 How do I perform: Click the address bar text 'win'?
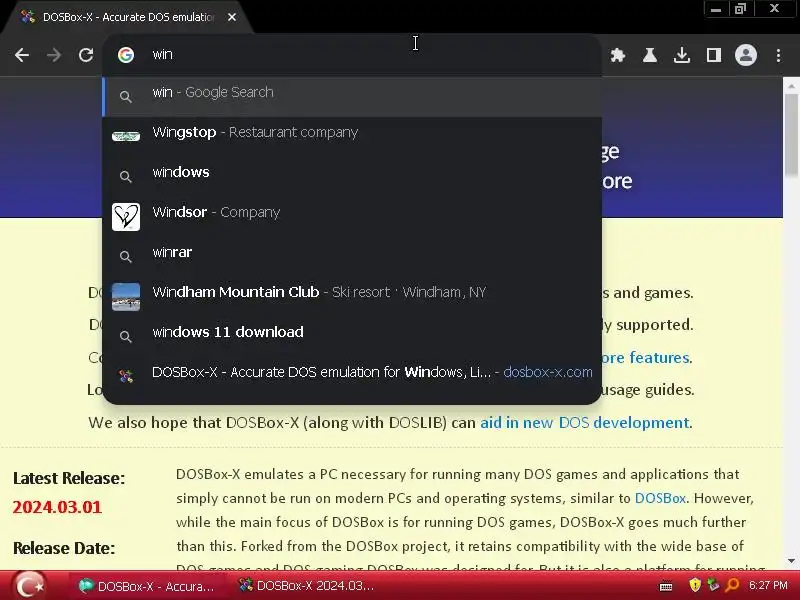(x=163, y=55)
